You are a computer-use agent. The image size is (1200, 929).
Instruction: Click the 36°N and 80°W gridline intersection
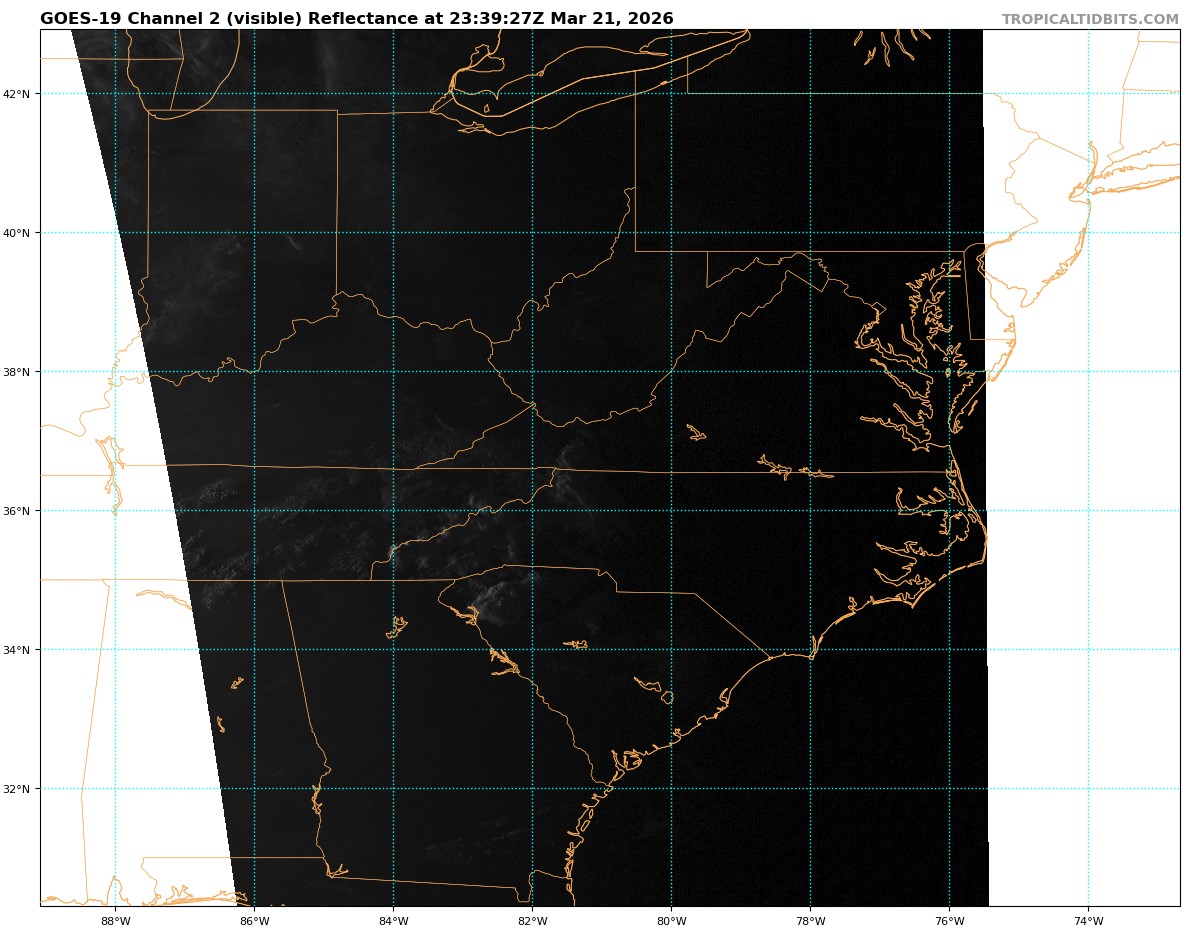(671, 511)
